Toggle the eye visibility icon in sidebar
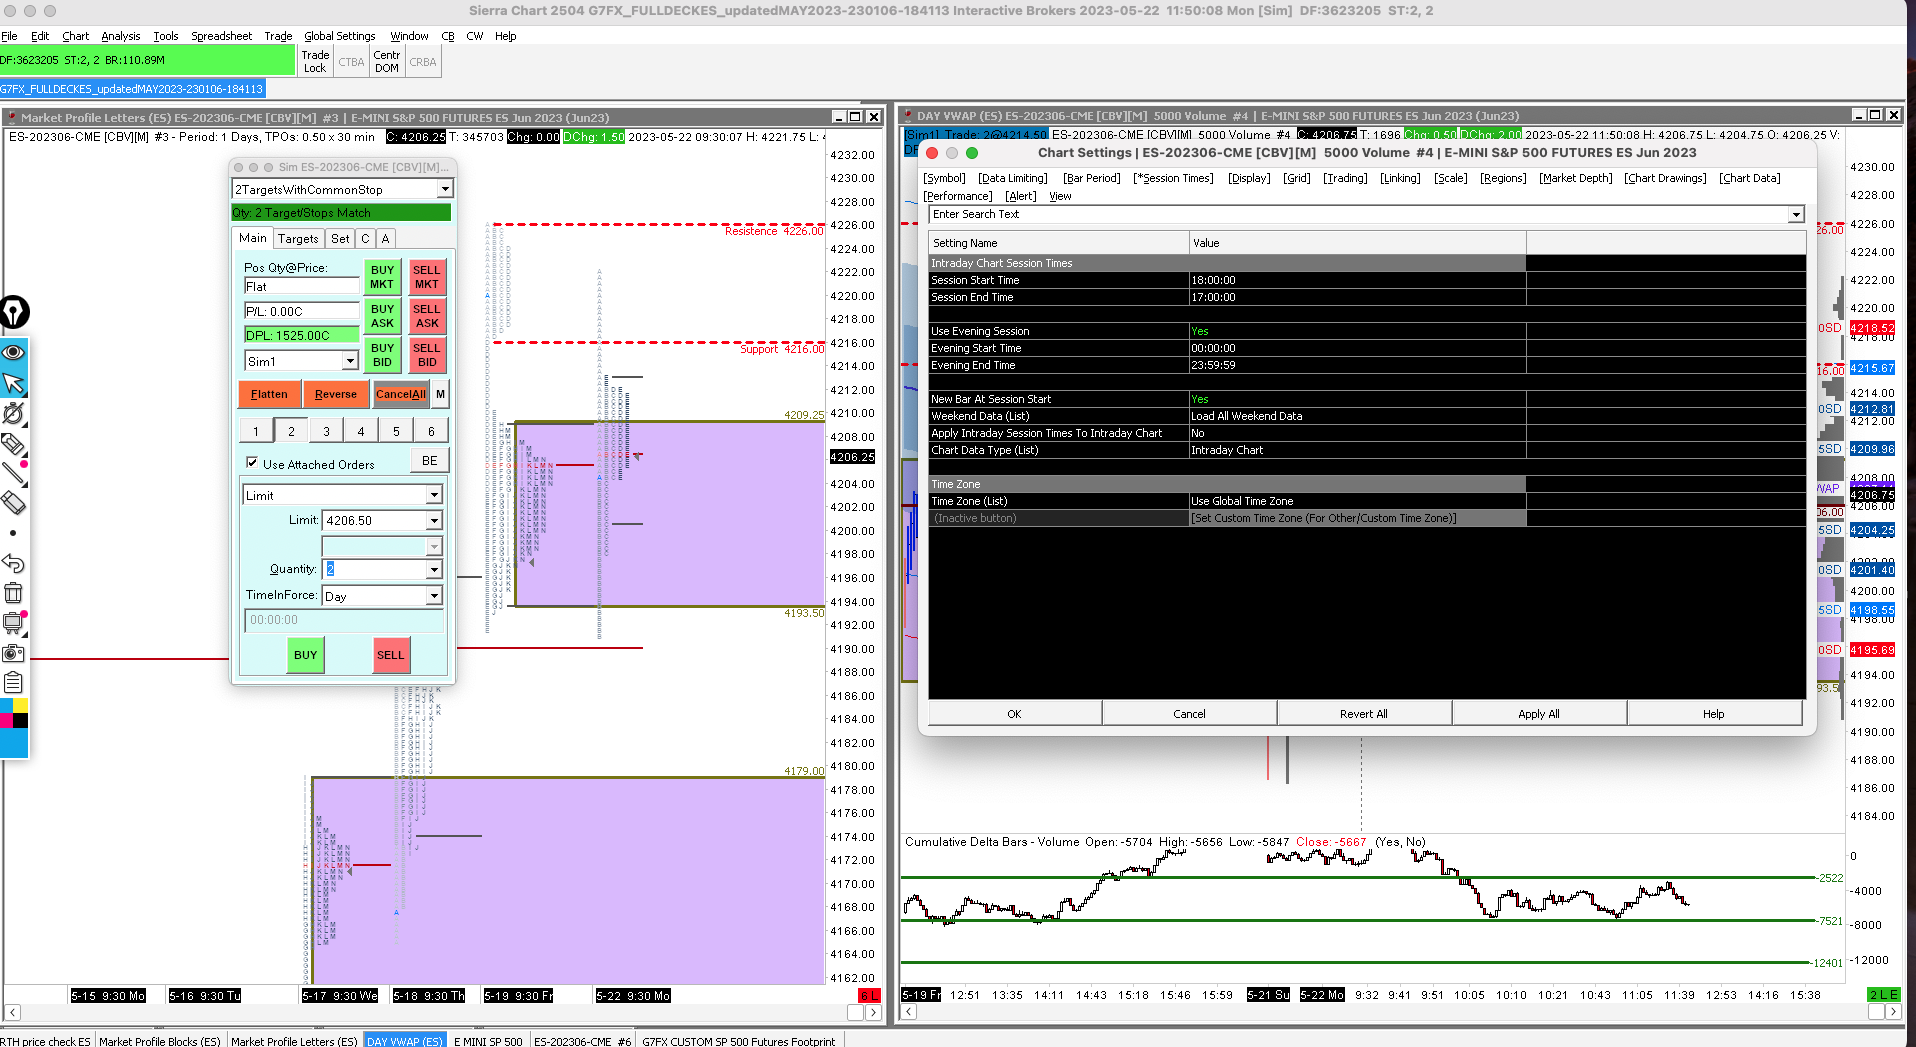 [x=14, y=352]
